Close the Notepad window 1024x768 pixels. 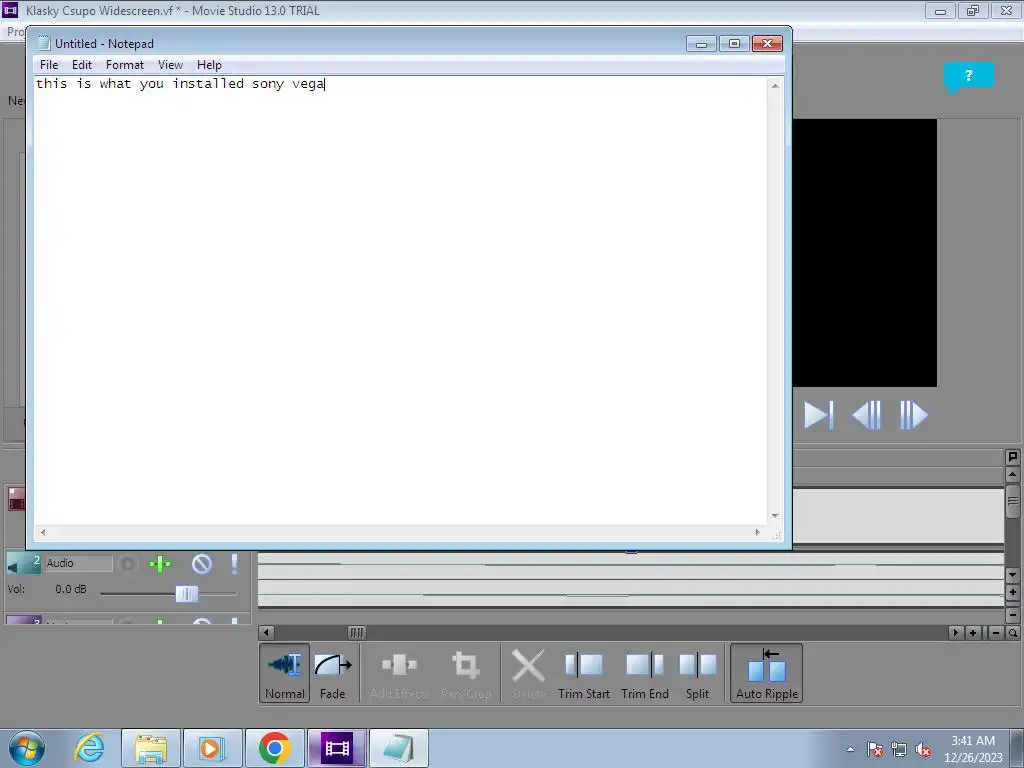(x=767, y=44)
